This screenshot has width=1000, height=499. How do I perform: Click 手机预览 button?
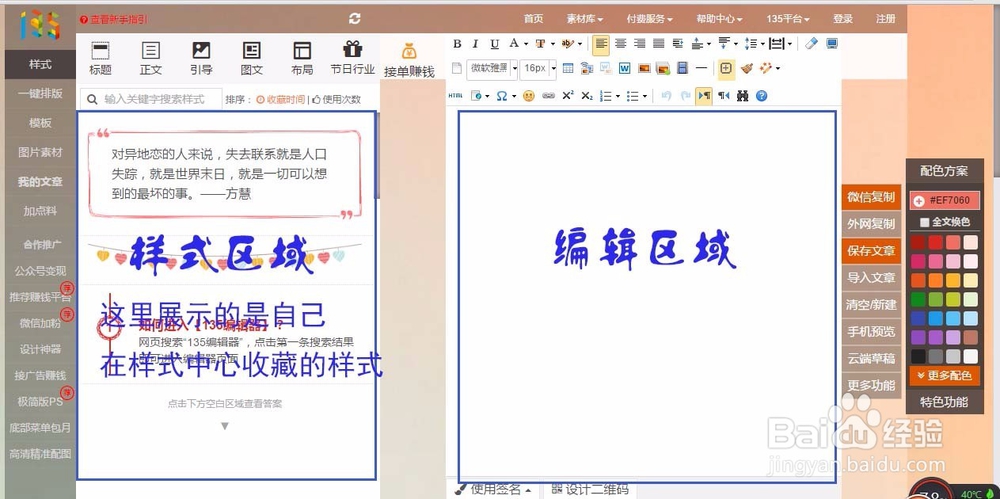871,332
